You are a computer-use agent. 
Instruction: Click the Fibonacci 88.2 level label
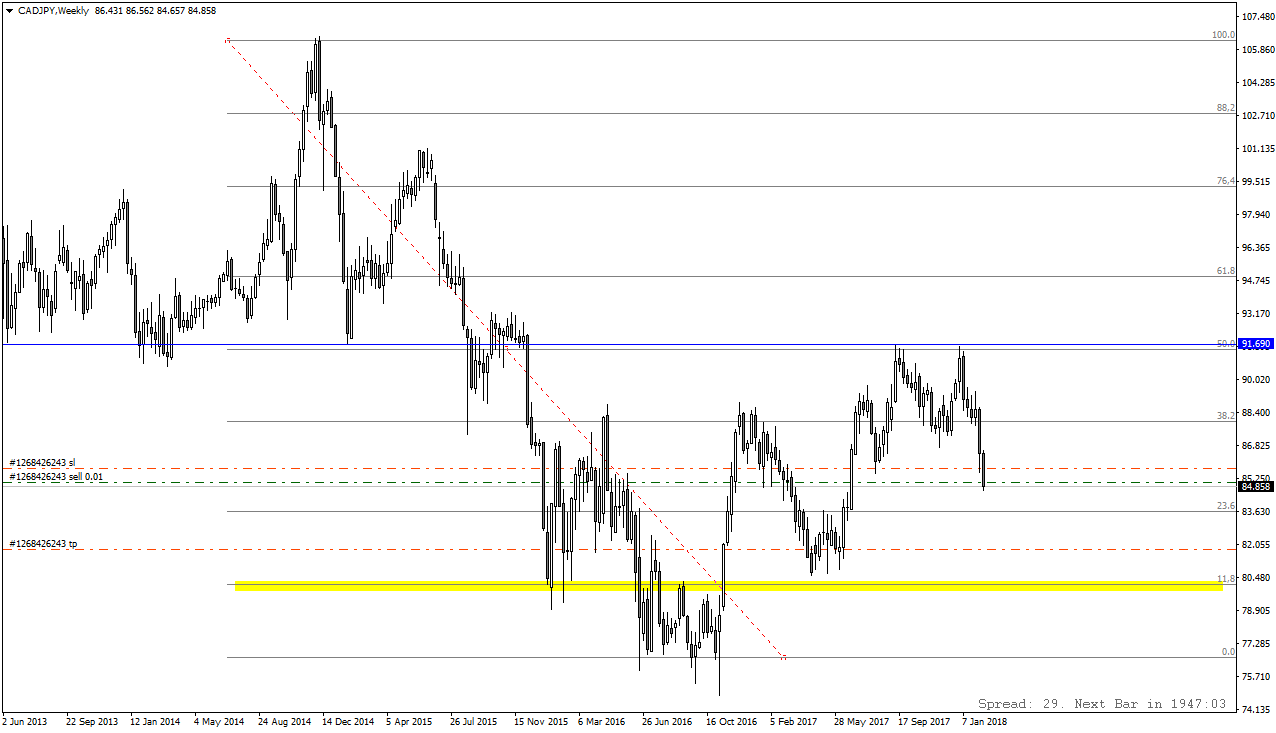1226,108
